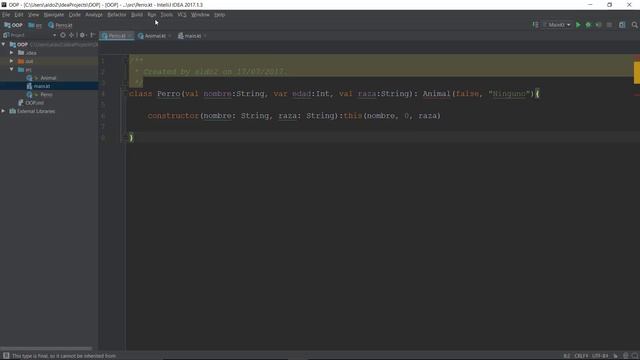Click the Search Everywhere magnifier icon
The image size is (640, 360).
[x=635, y=25]
